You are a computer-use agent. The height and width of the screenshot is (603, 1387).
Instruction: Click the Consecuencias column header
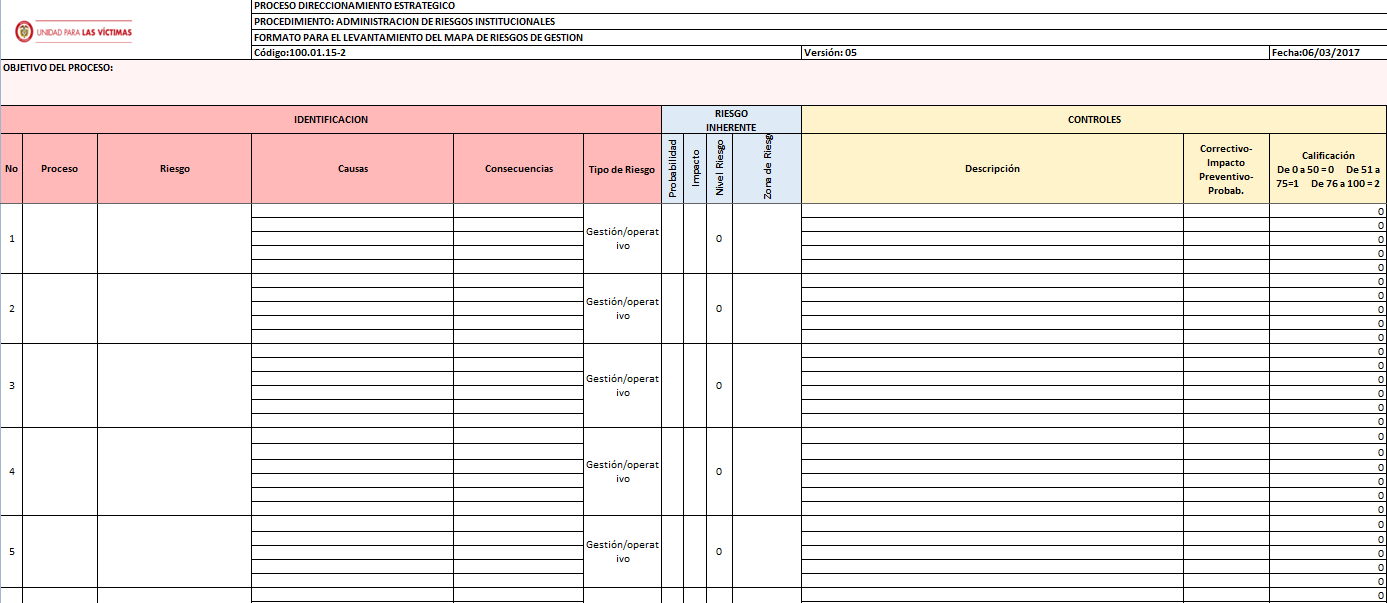[519, 169]
